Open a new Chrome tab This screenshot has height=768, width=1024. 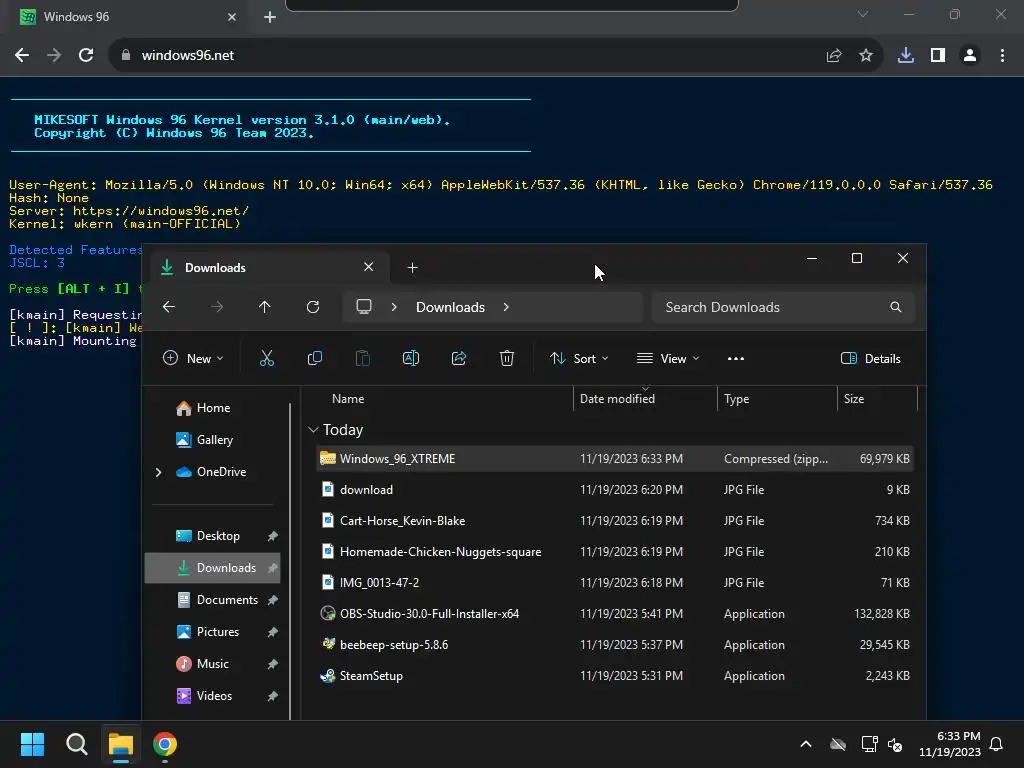coord(270,17)
